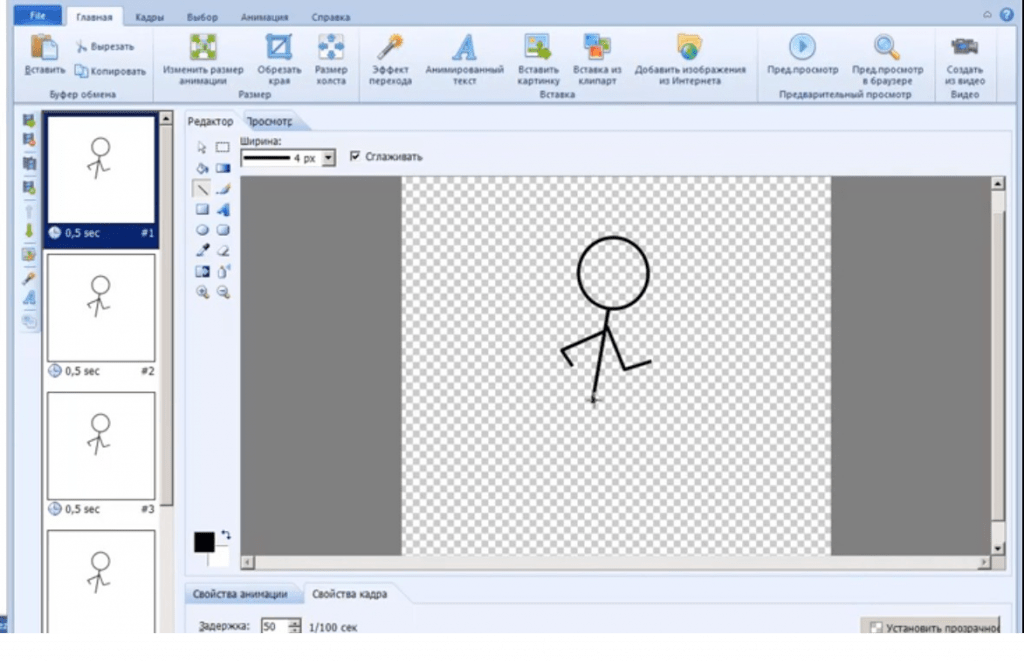Open the Свойства кадра tab

tap(349, 594)
